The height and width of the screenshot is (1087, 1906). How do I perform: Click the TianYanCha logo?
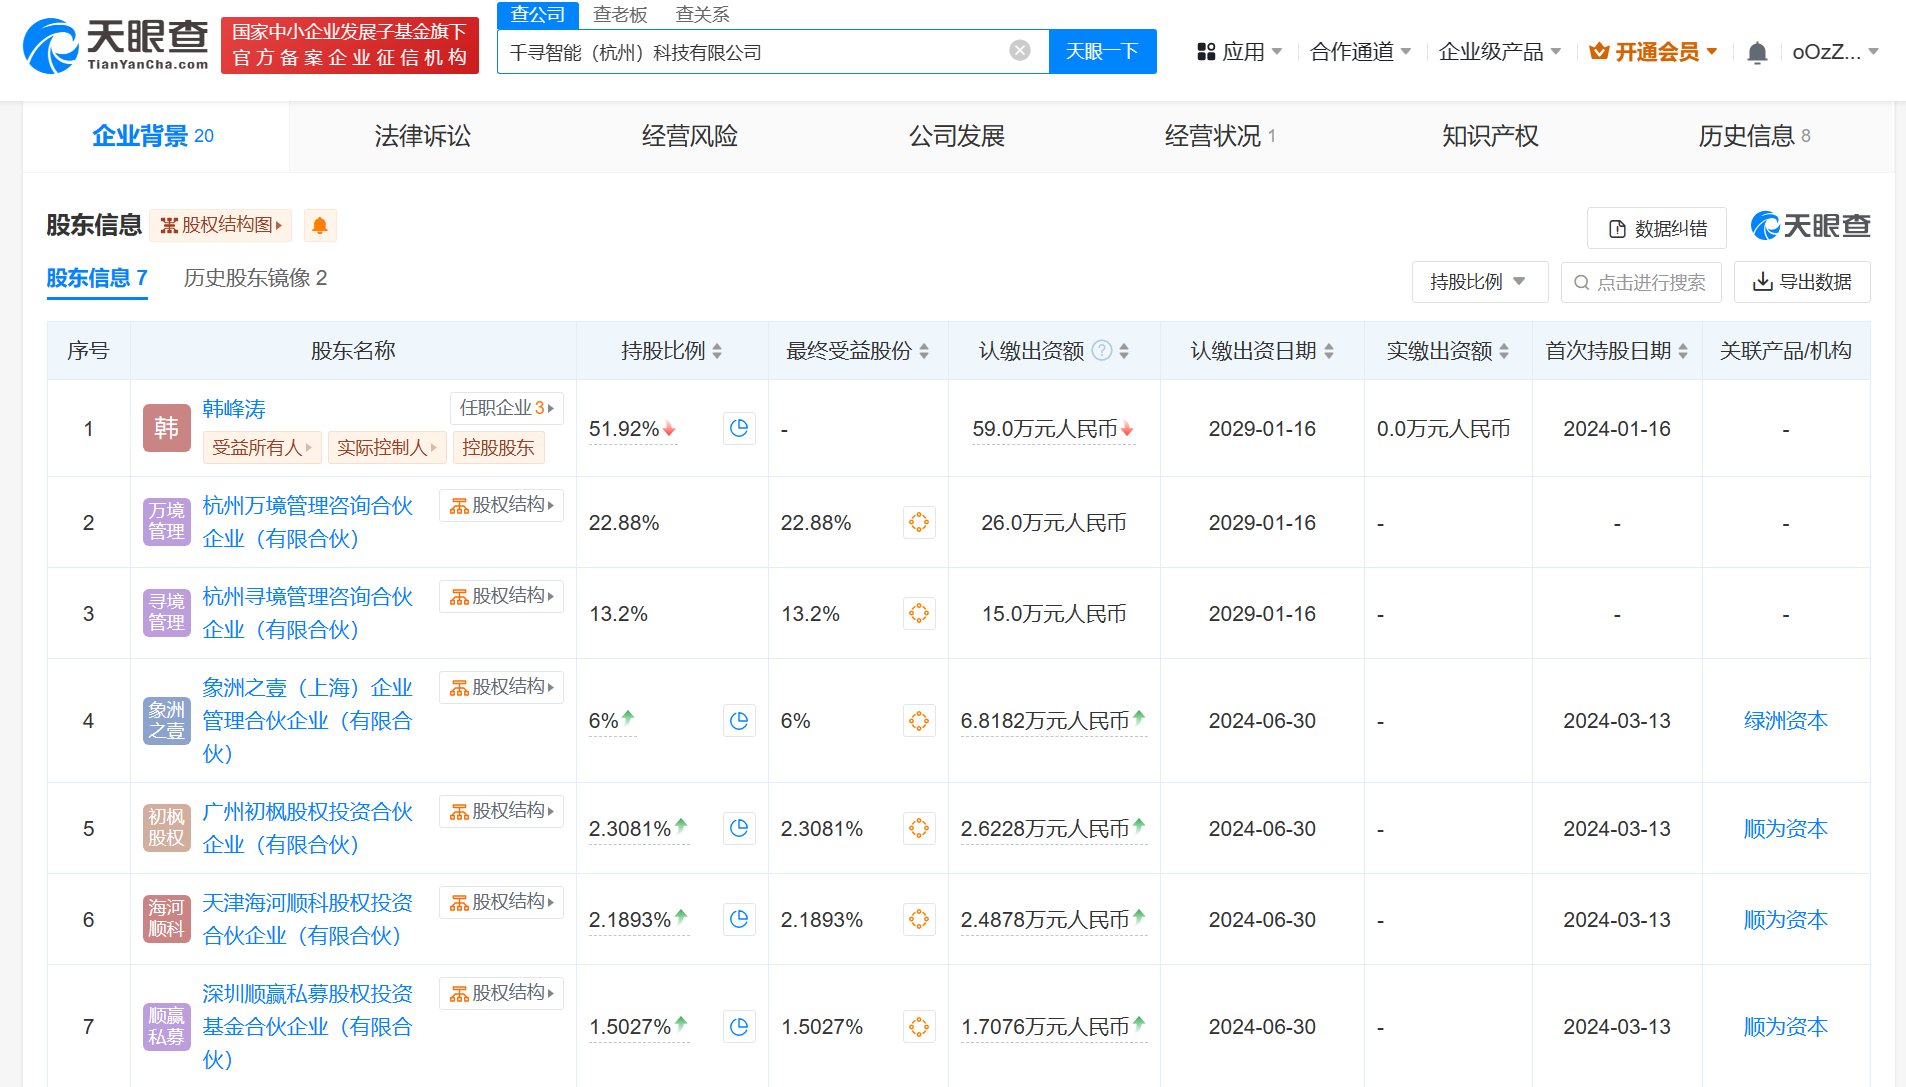pyautogui.click(x=115, y=46)
